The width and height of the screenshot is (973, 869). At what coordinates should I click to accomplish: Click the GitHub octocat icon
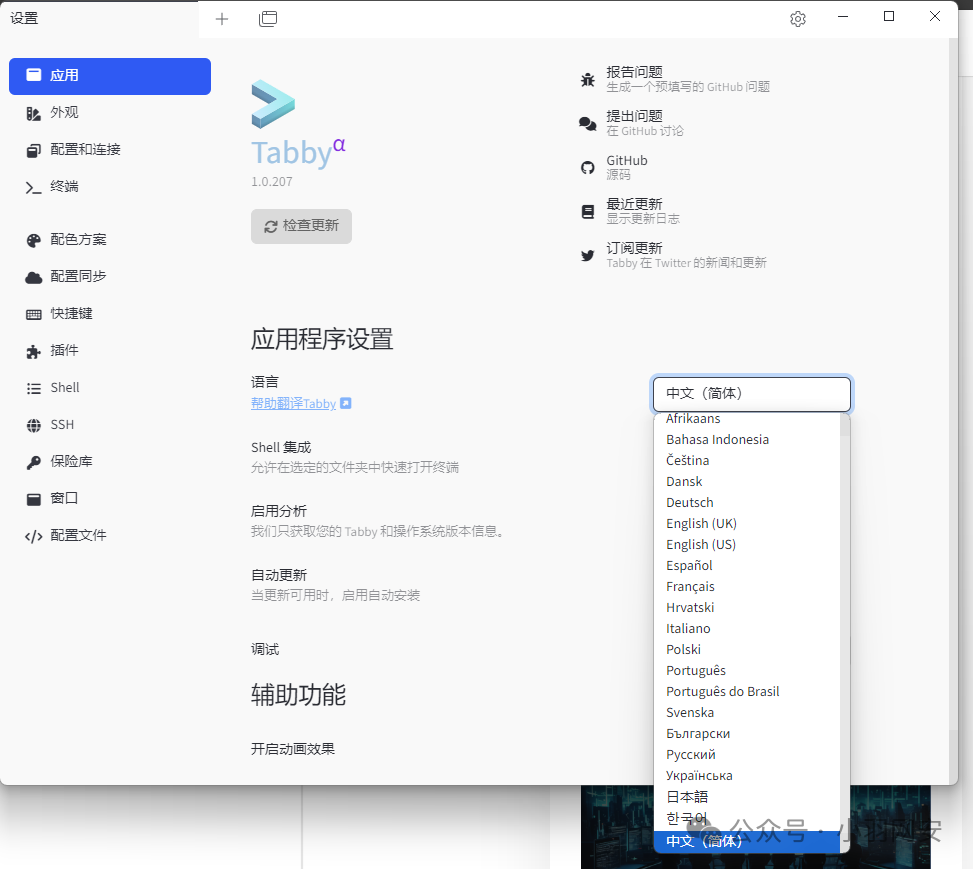click(588, 168)
